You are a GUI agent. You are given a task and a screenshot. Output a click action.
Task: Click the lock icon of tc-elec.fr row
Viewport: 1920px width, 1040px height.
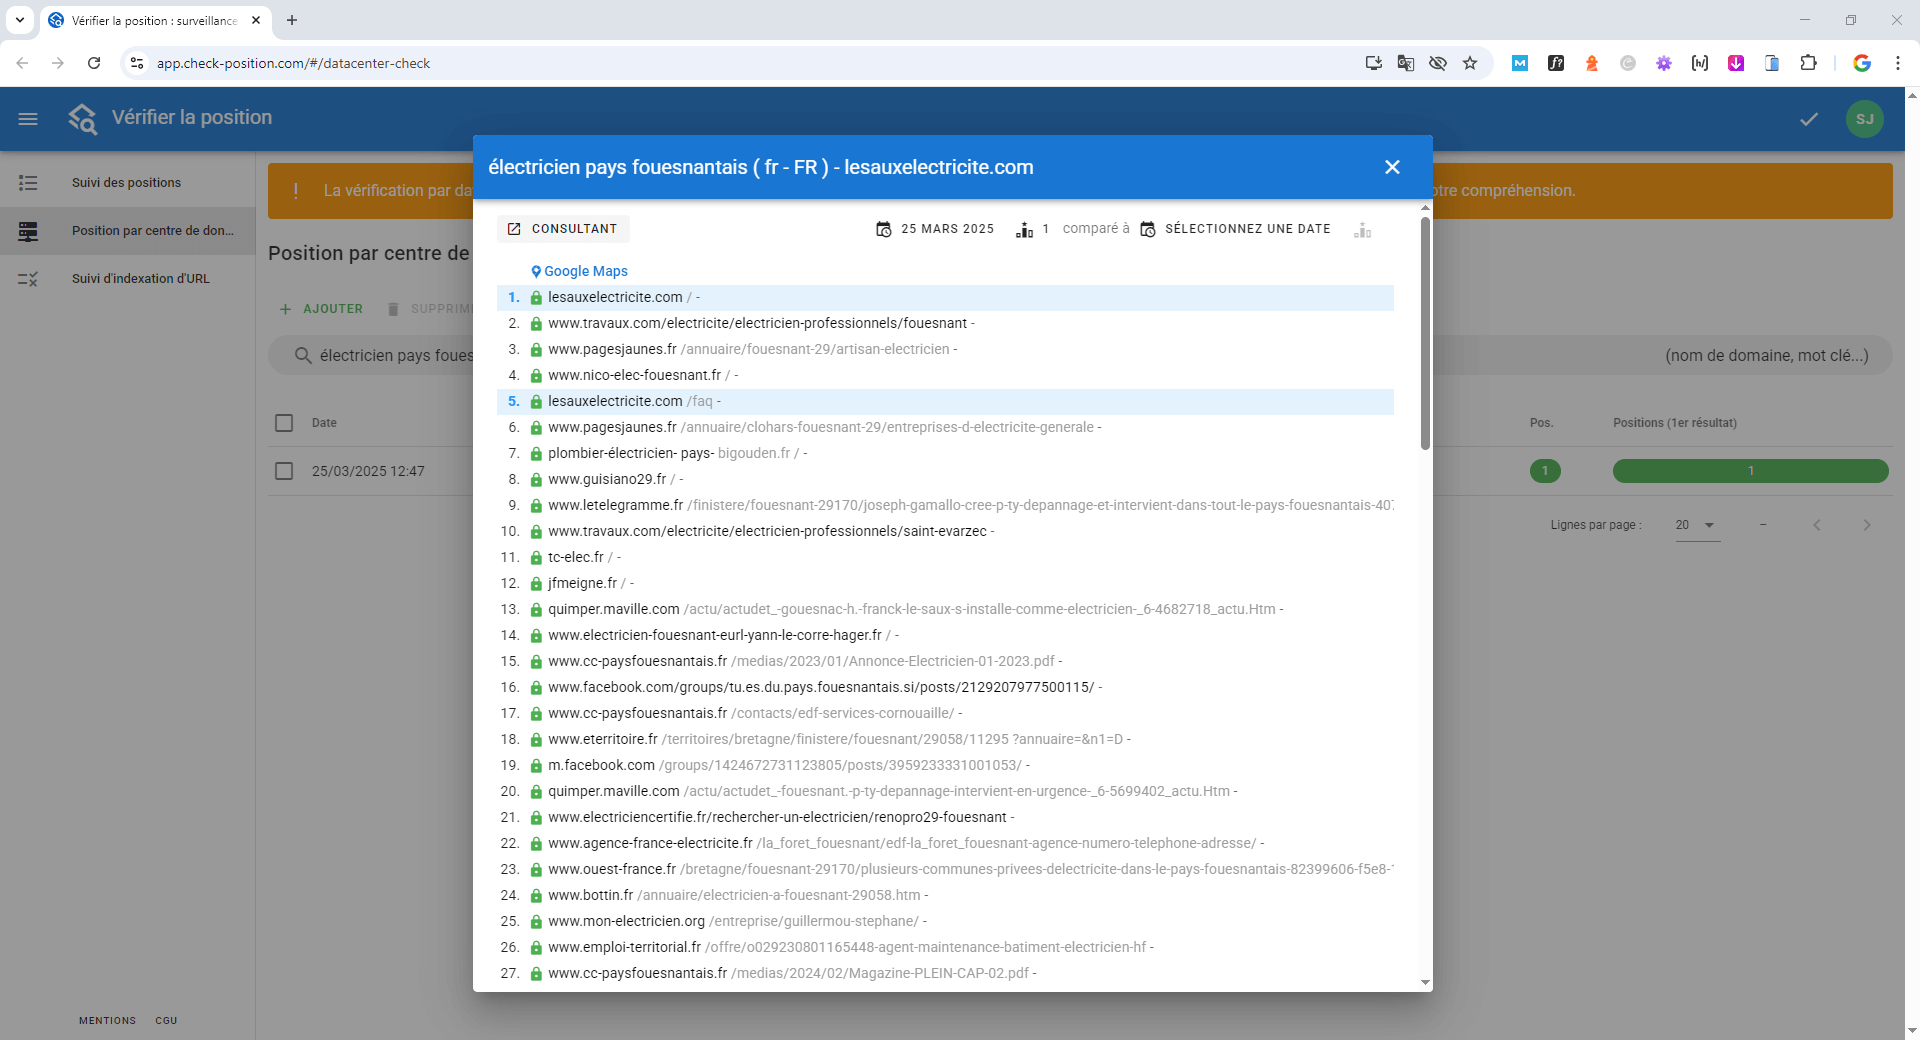click(x=536, y=558)
